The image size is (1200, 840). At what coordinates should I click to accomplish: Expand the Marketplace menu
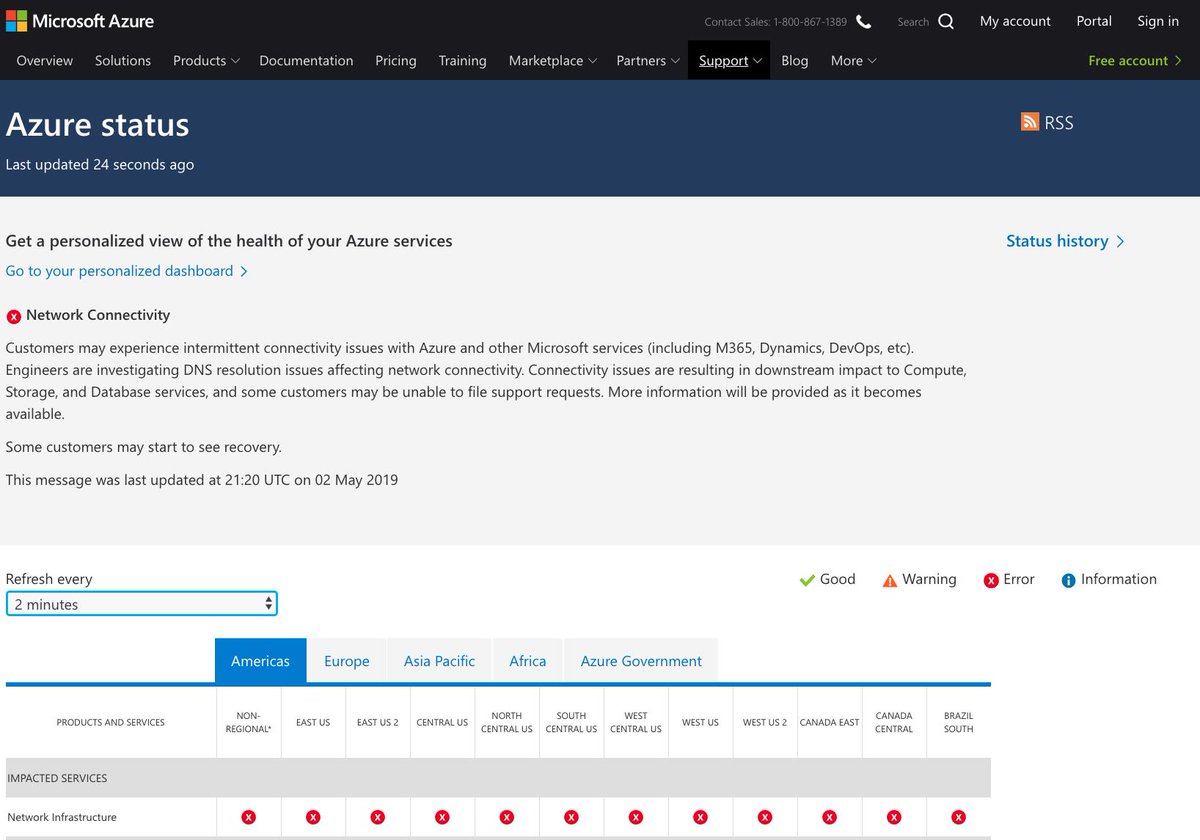552,61
